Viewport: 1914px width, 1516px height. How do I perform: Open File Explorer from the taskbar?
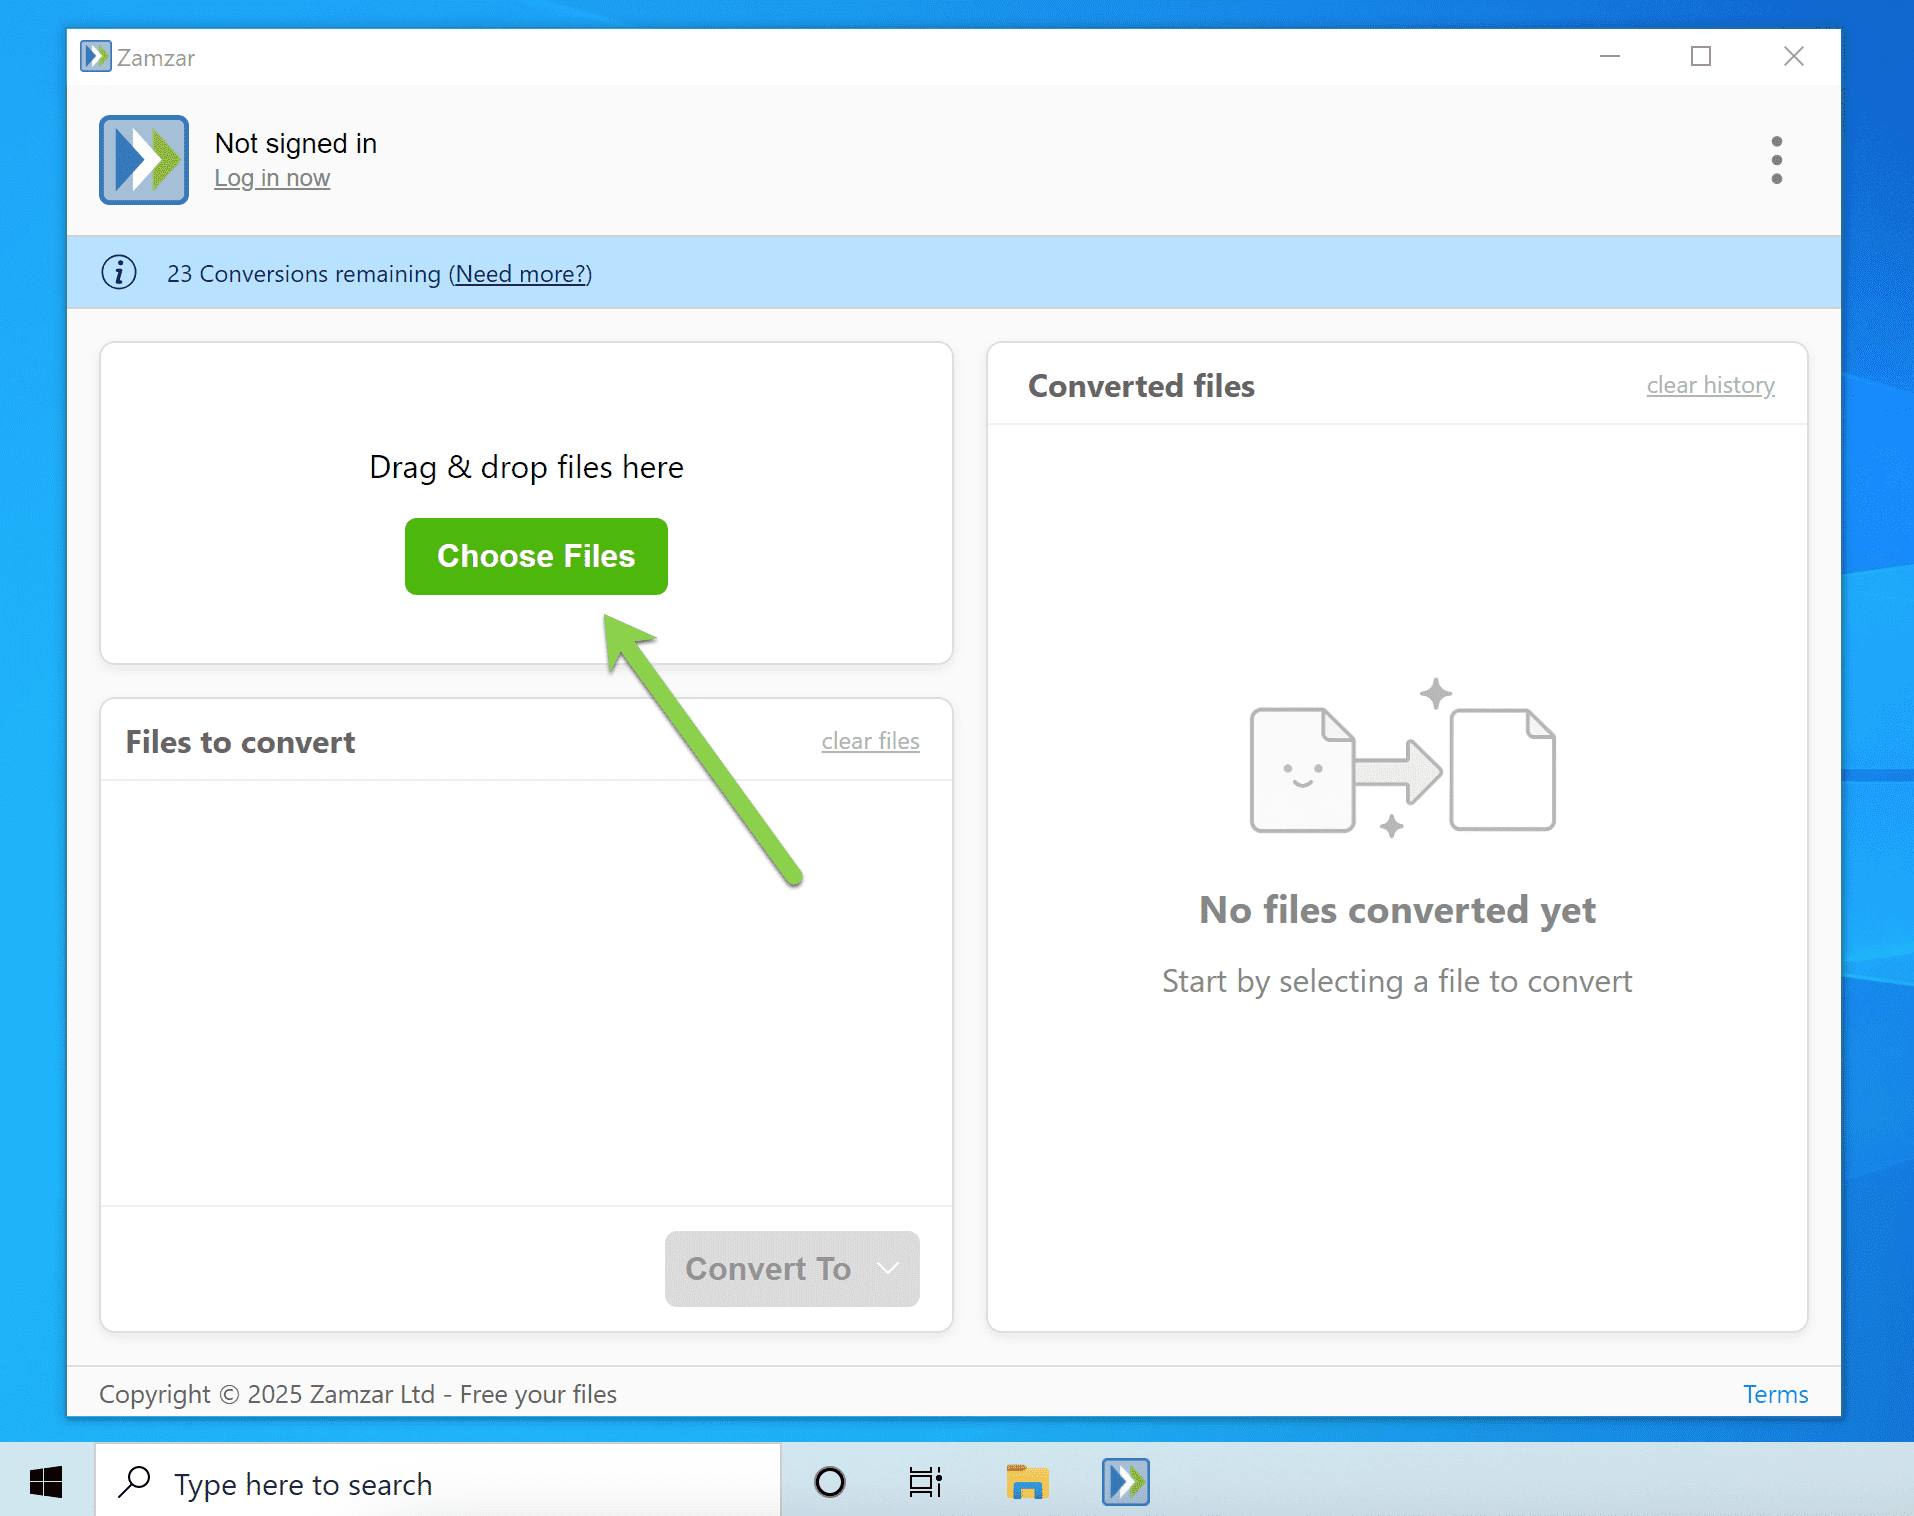(1027, 1482)
